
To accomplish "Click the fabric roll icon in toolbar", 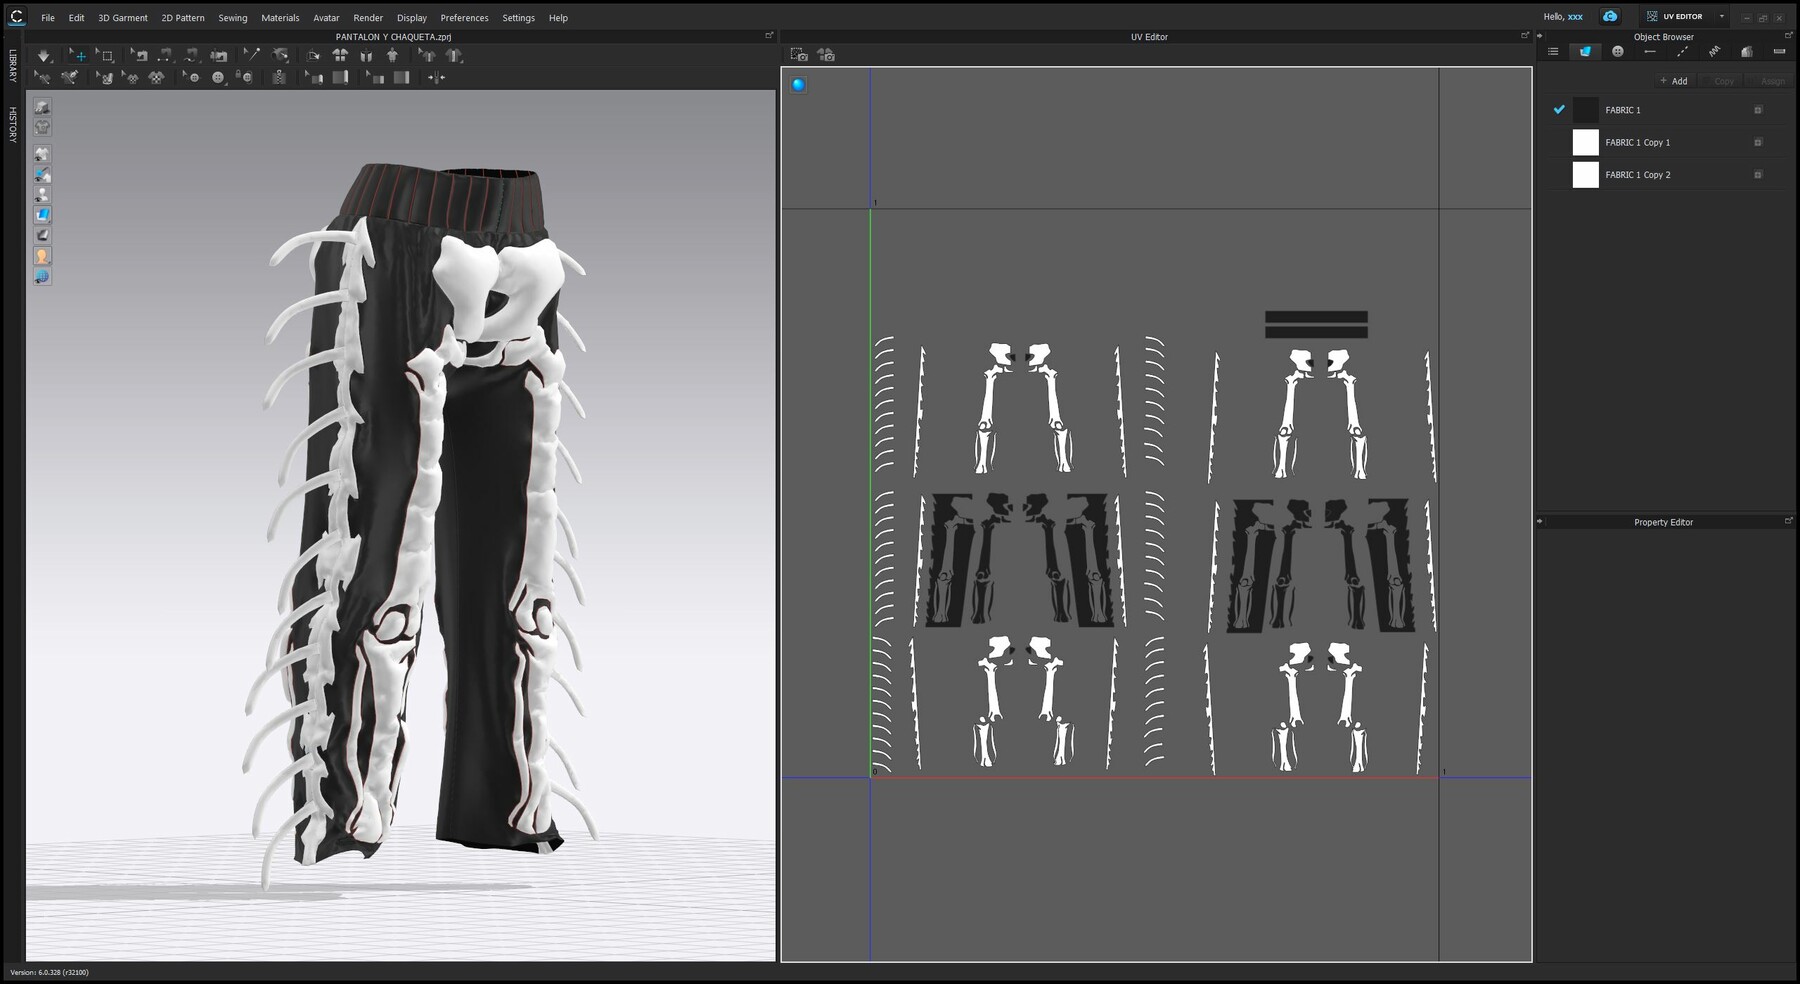I will coord(340,77).
